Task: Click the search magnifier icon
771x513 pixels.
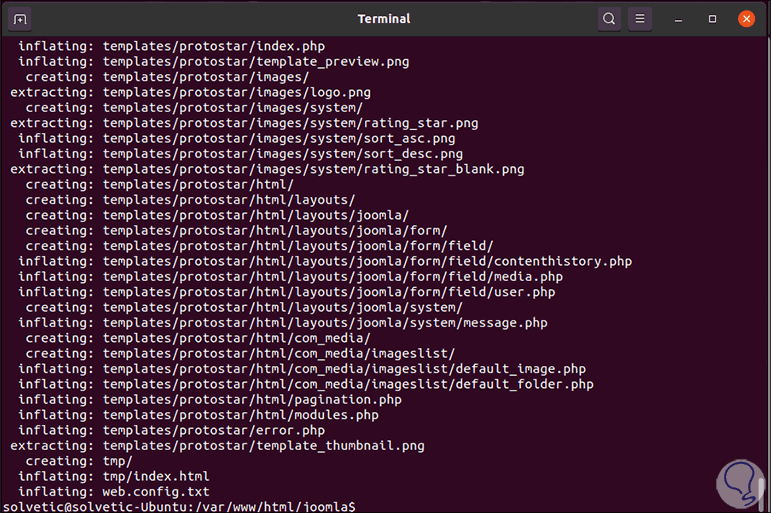Action: tap(609, 19)
